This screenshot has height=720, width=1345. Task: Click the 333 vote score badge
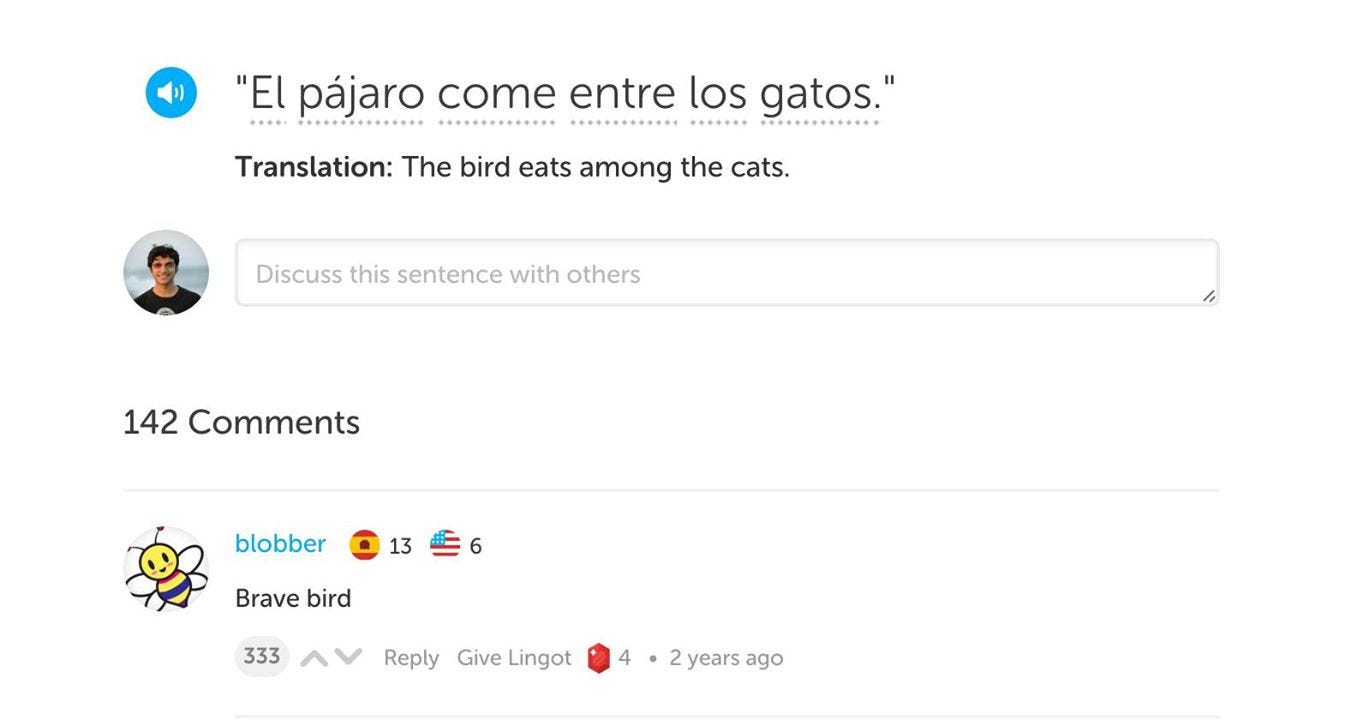click(261, 657)
